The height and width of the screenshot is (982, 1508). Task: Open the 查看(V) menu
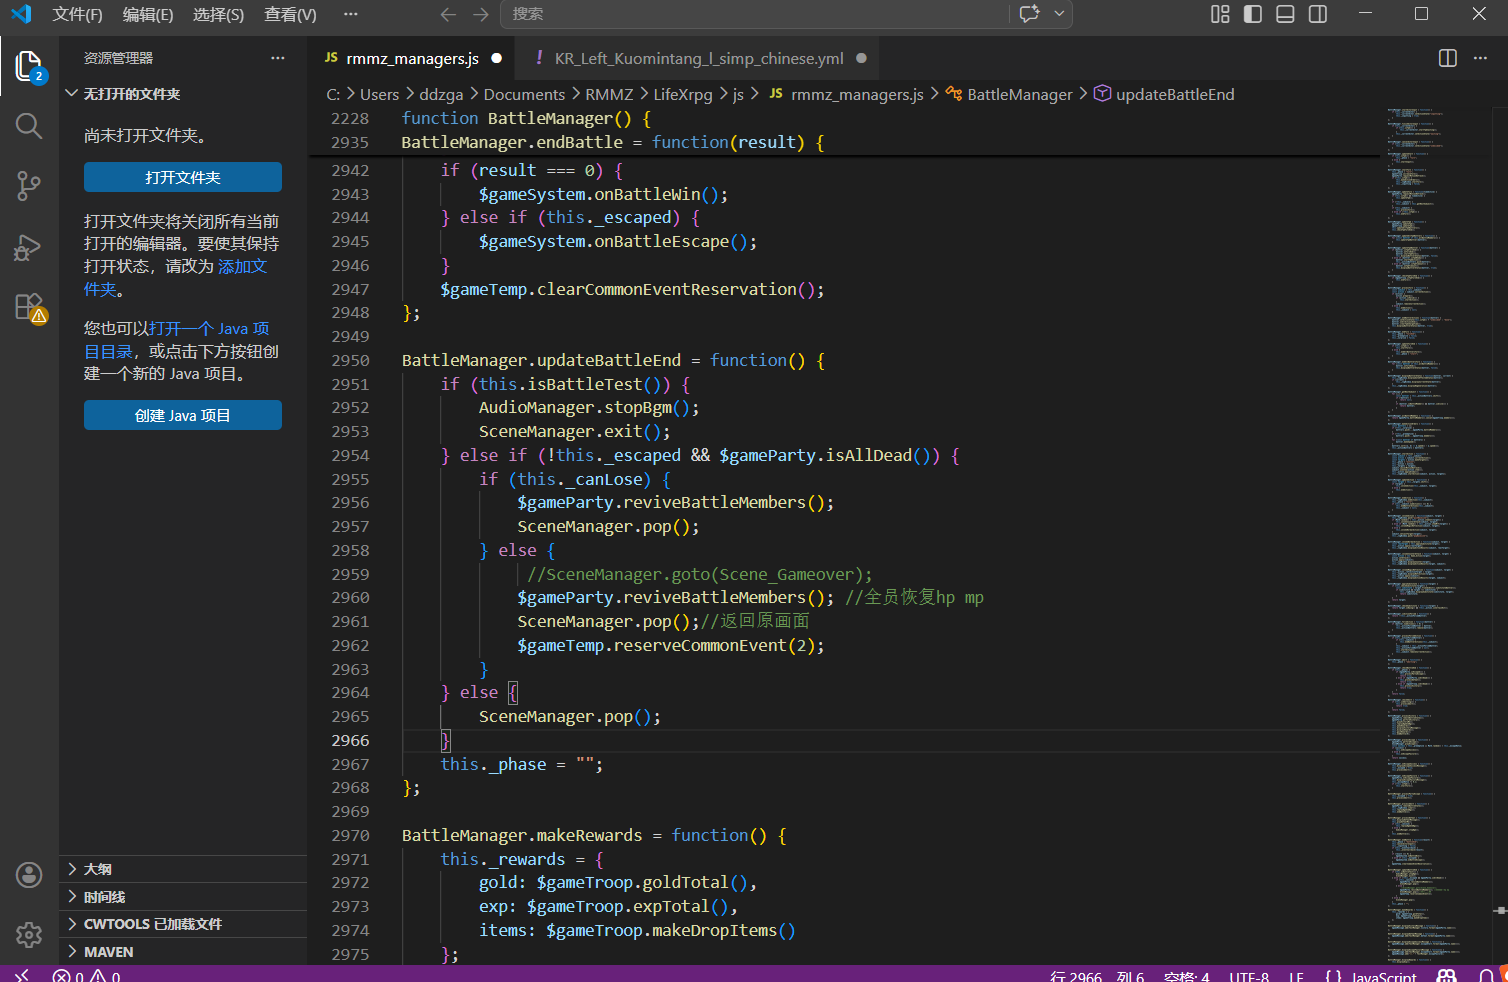tap(290, 14)
